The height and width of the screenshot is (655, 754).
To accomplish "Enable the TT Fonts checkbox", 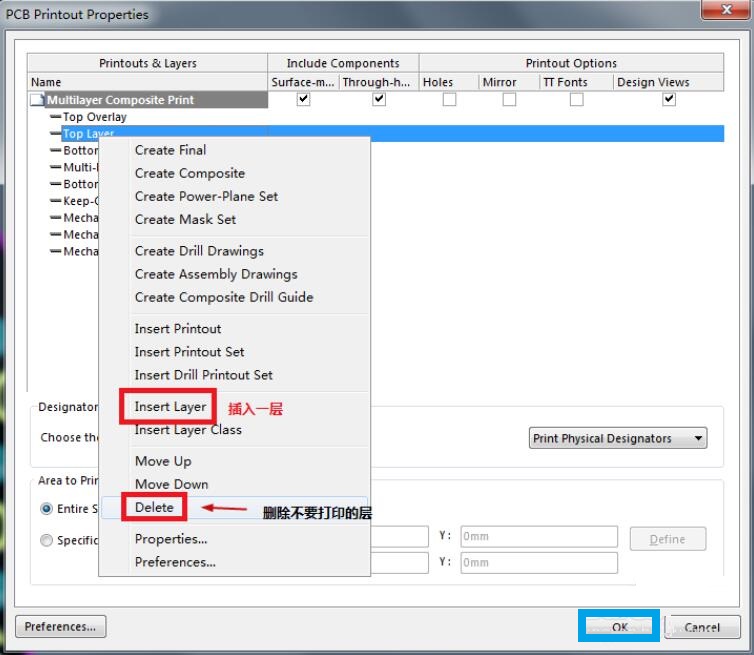I will 577,99.
